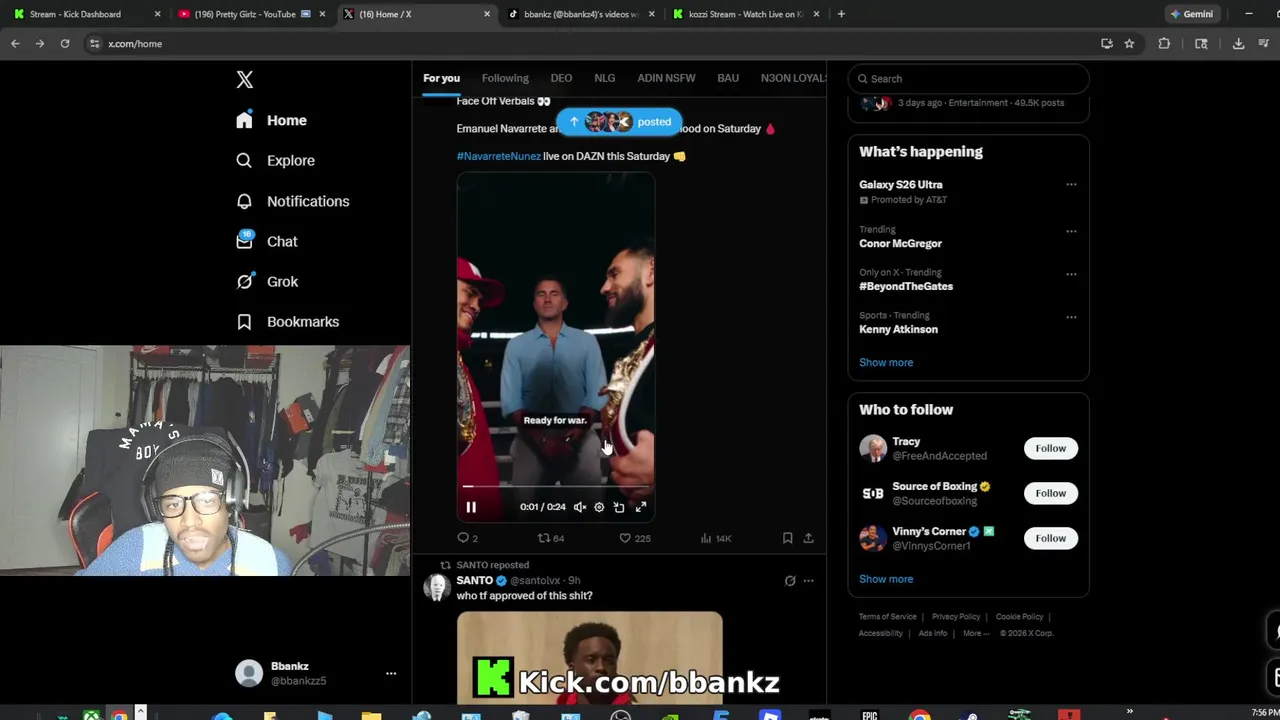Open the DEO list tab

coord(561,78)
